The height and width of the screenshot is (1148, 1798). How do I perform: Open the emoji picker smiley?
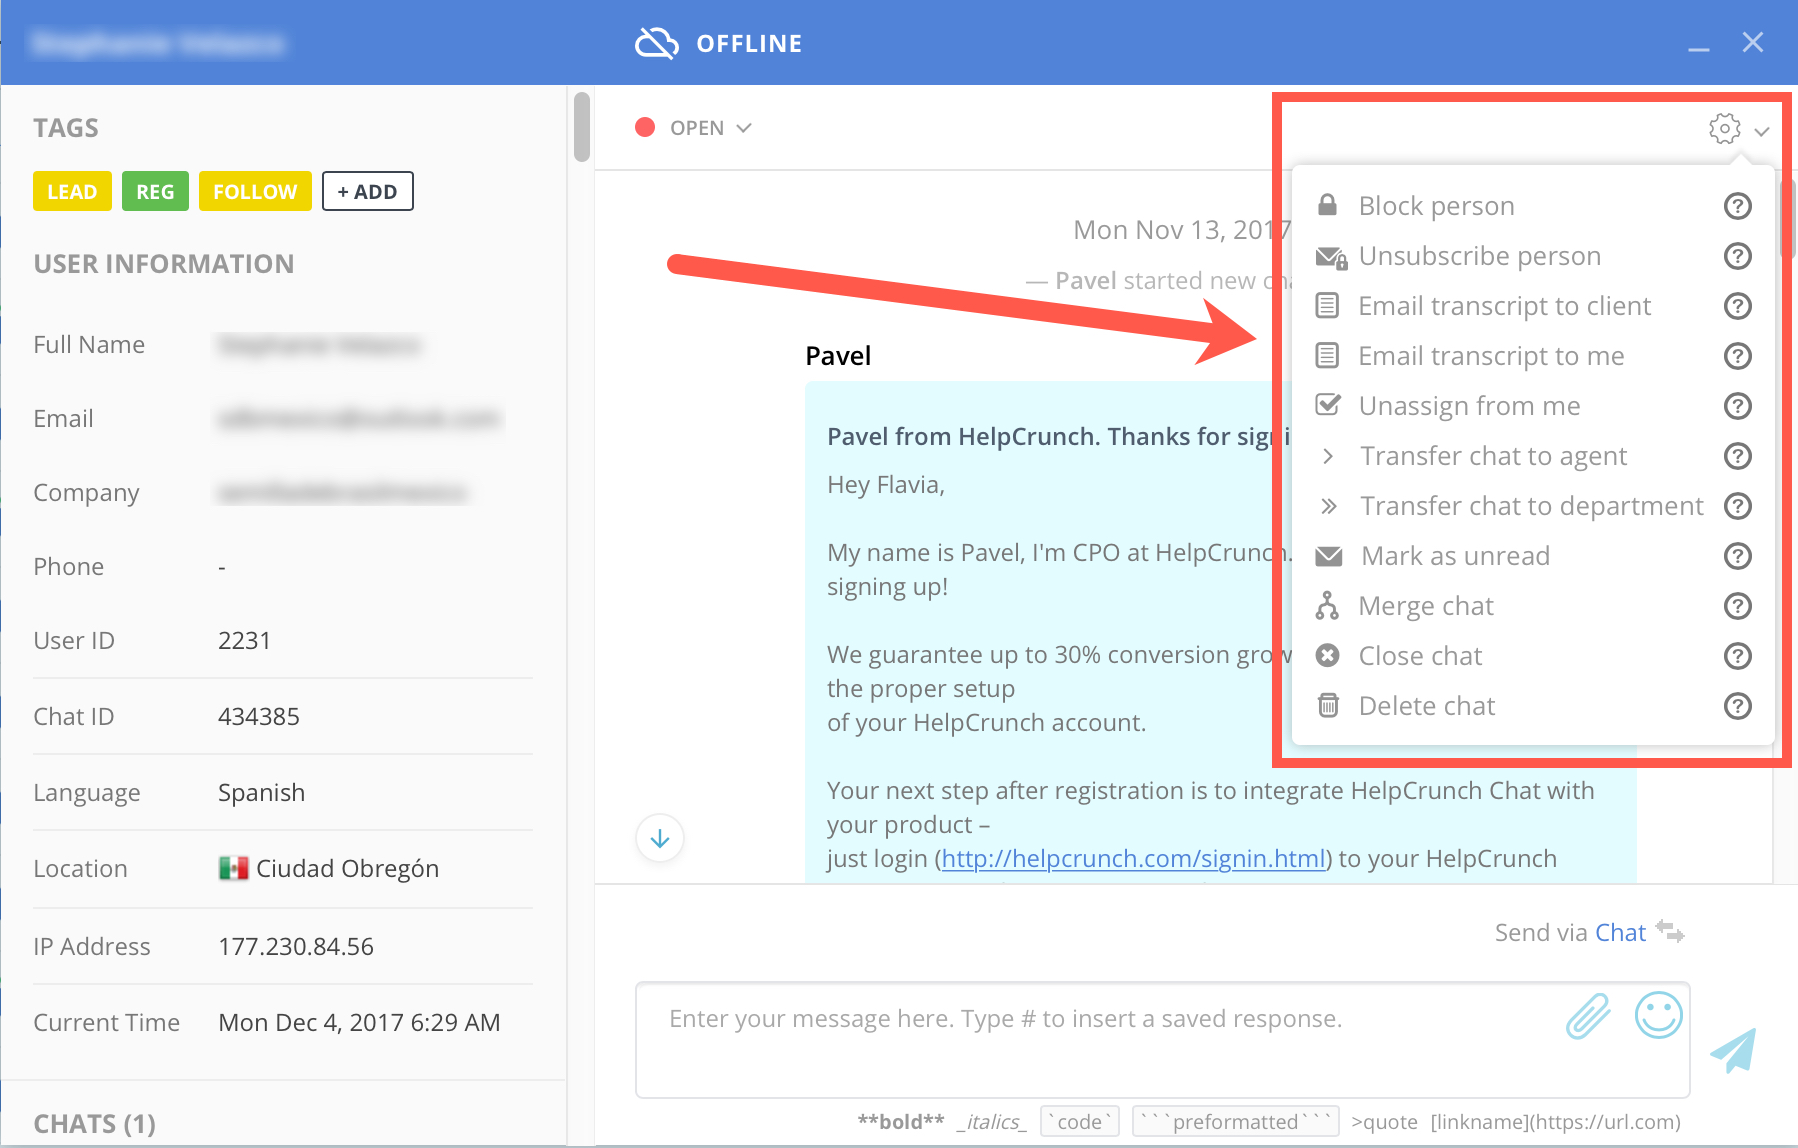(x=1658, y=1015)
